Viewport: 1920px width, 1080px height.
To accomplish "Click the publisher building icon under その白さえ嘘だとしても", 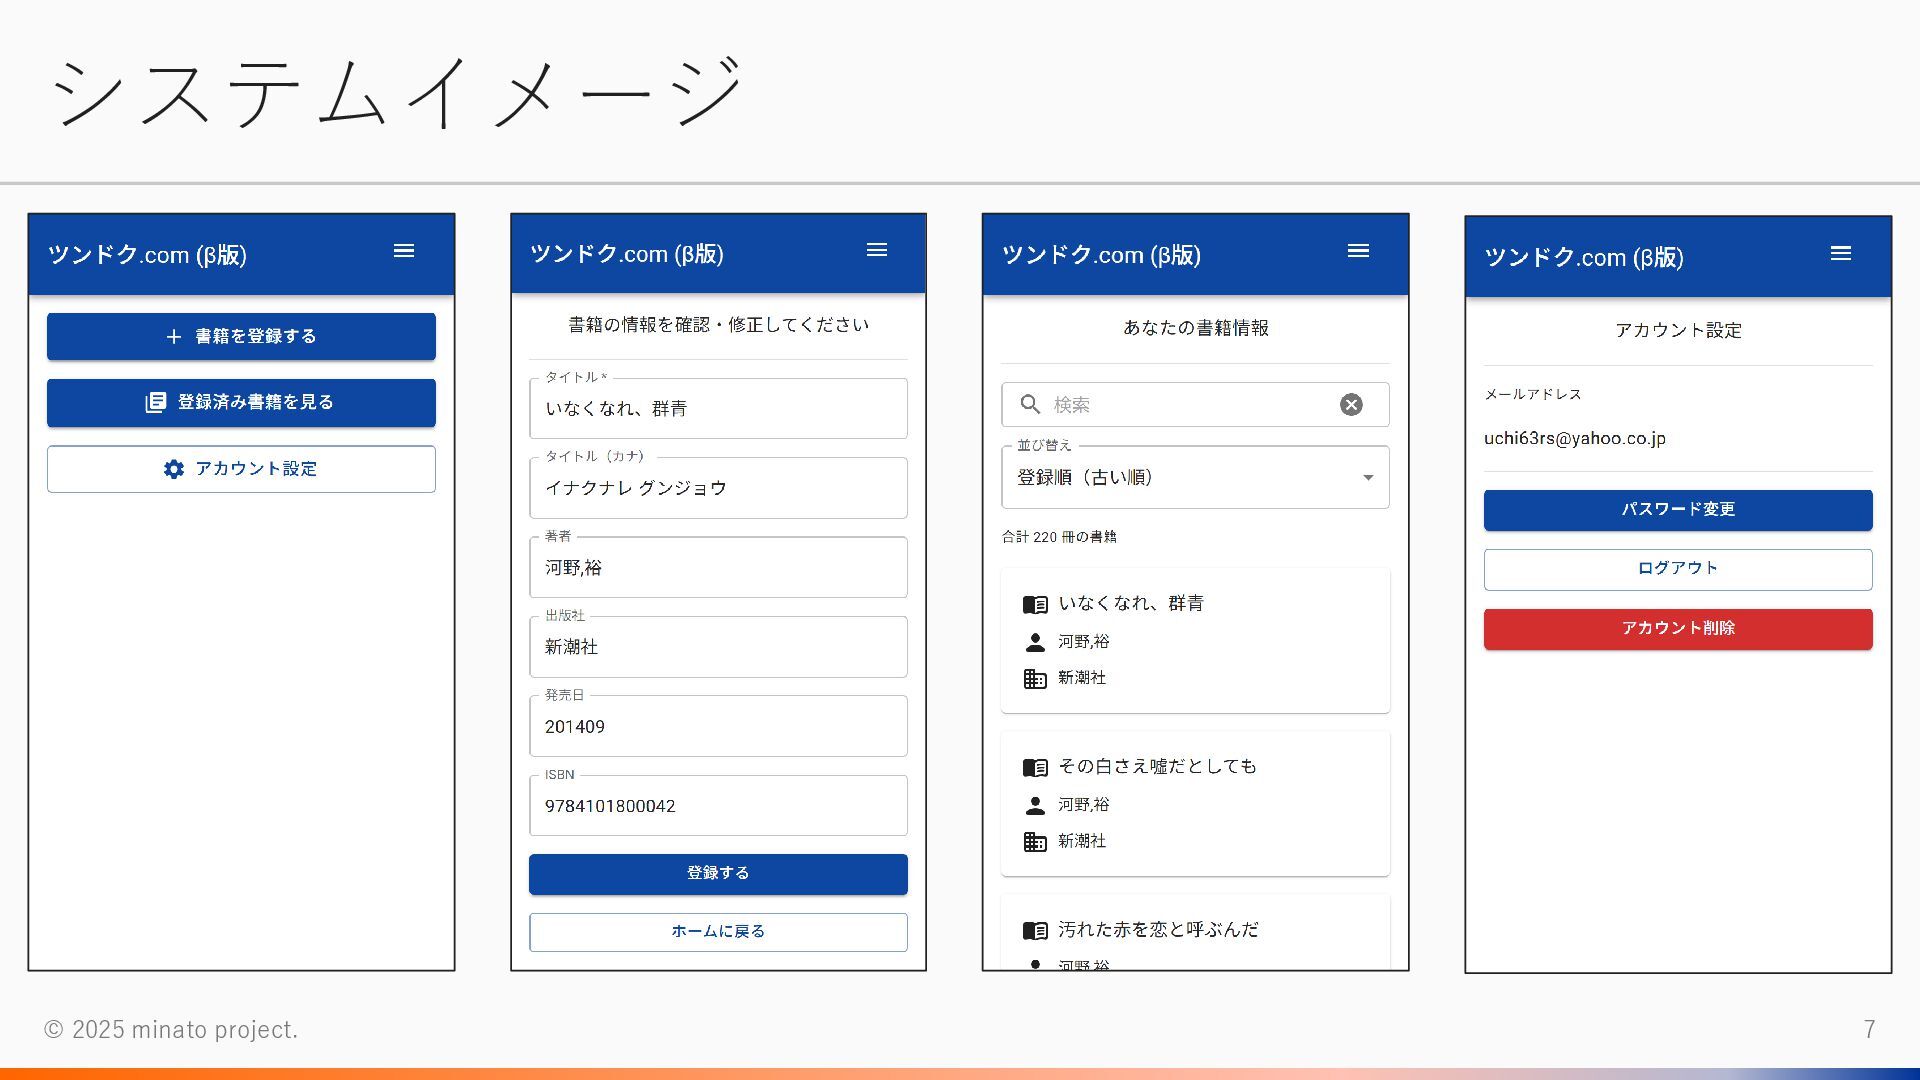I will [x=1035, y=842].
